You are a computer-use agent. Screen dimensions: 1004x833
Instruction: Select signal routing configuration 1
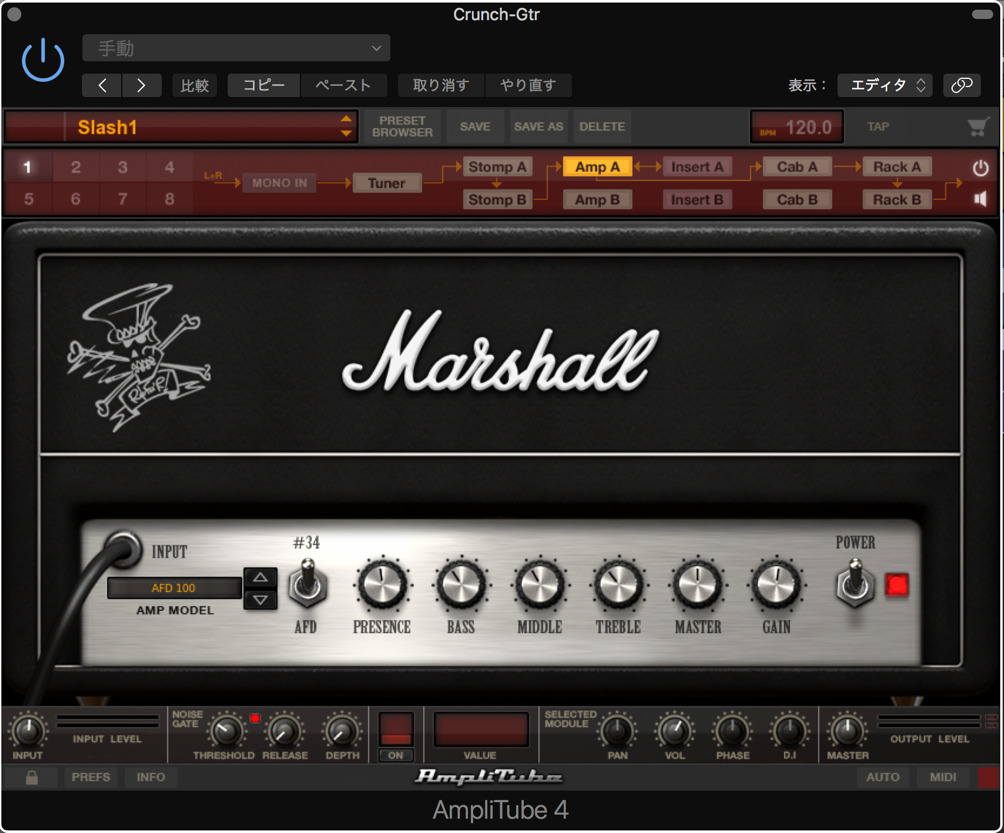28,168
